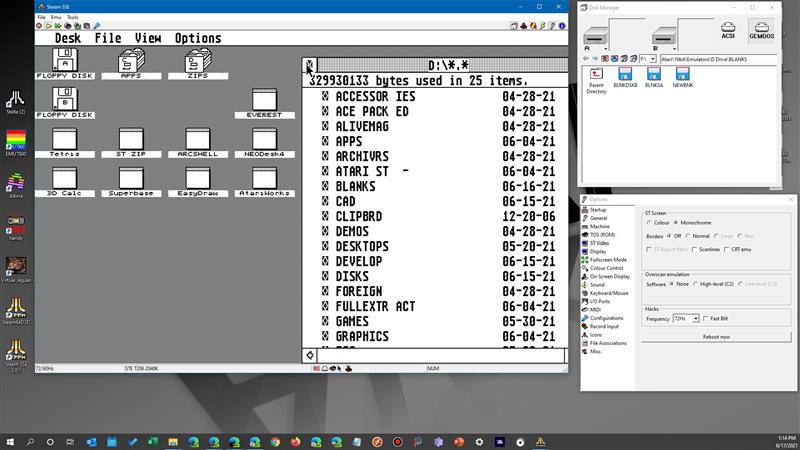Select the NEWBNK disk image
Image resolution: width=800 pixels, height=450 pixels.
683,77
